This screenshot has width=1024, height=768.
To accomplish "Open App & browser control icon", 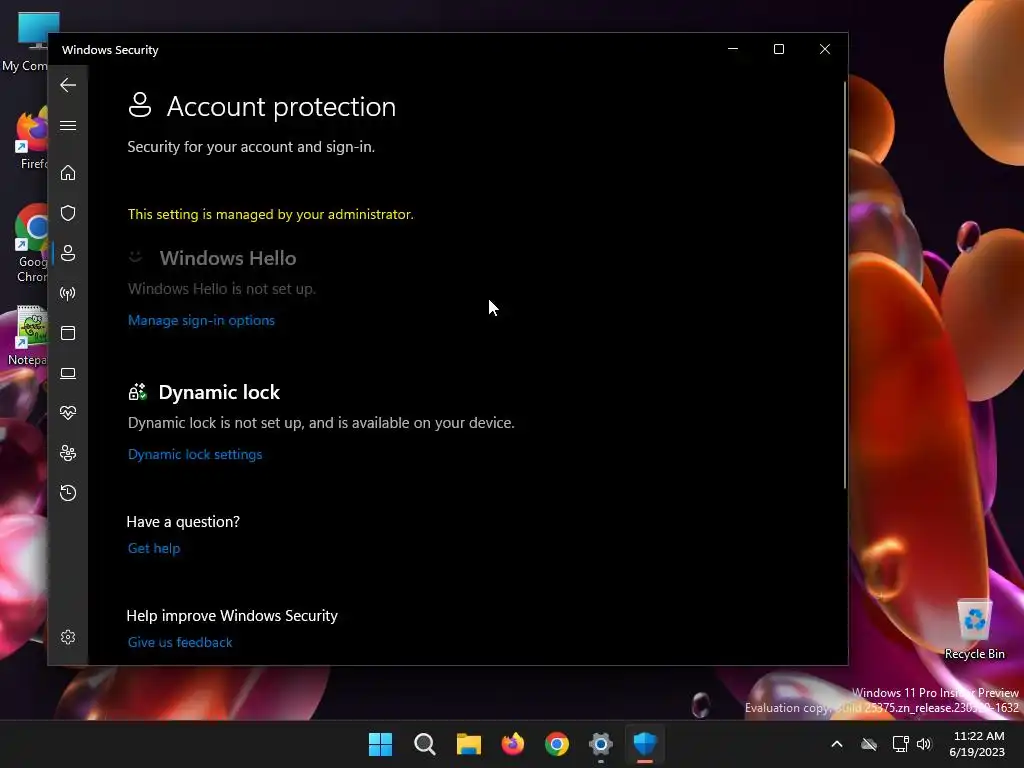I will click(68, 333).
